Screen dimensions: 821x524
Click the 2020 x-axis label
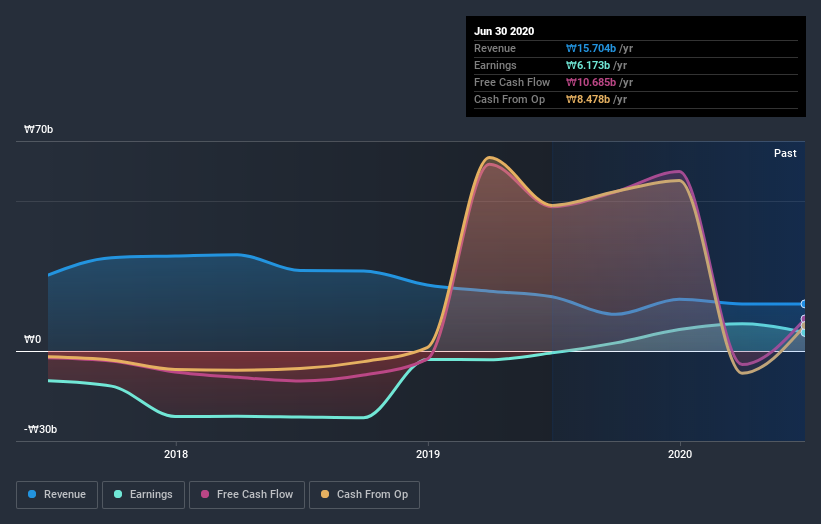[680, 454]
